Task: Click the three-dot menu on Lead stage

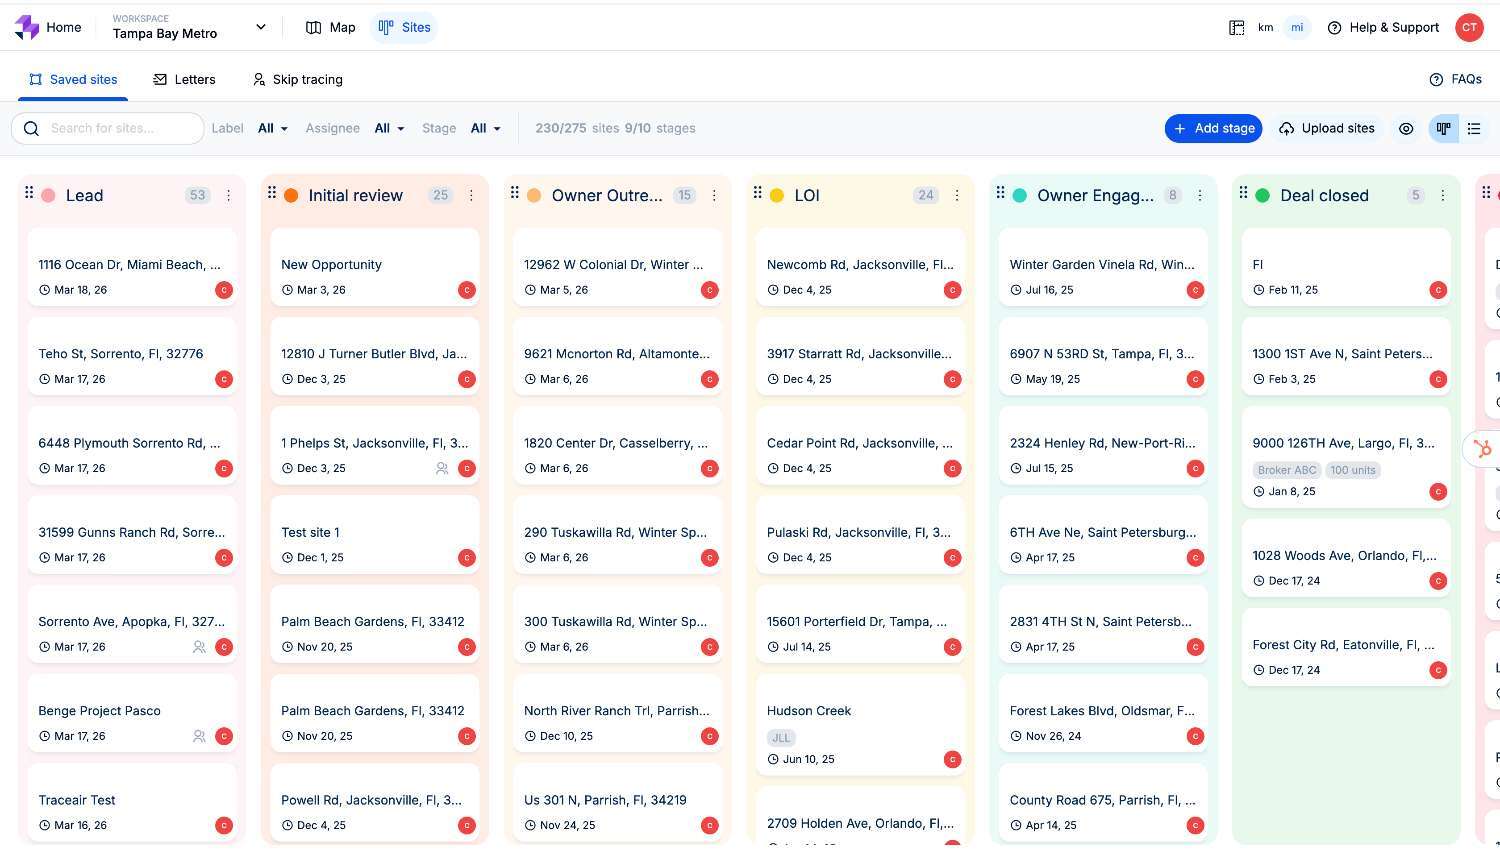Action: 229,196
